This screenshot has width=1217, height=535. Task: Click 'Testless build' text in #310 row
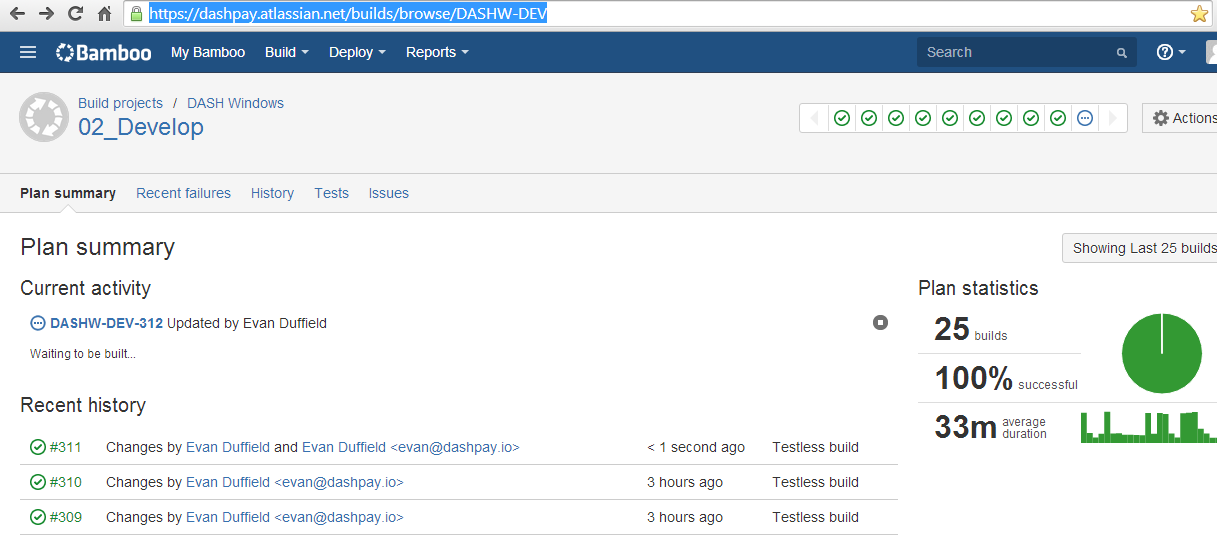(815, 482)
